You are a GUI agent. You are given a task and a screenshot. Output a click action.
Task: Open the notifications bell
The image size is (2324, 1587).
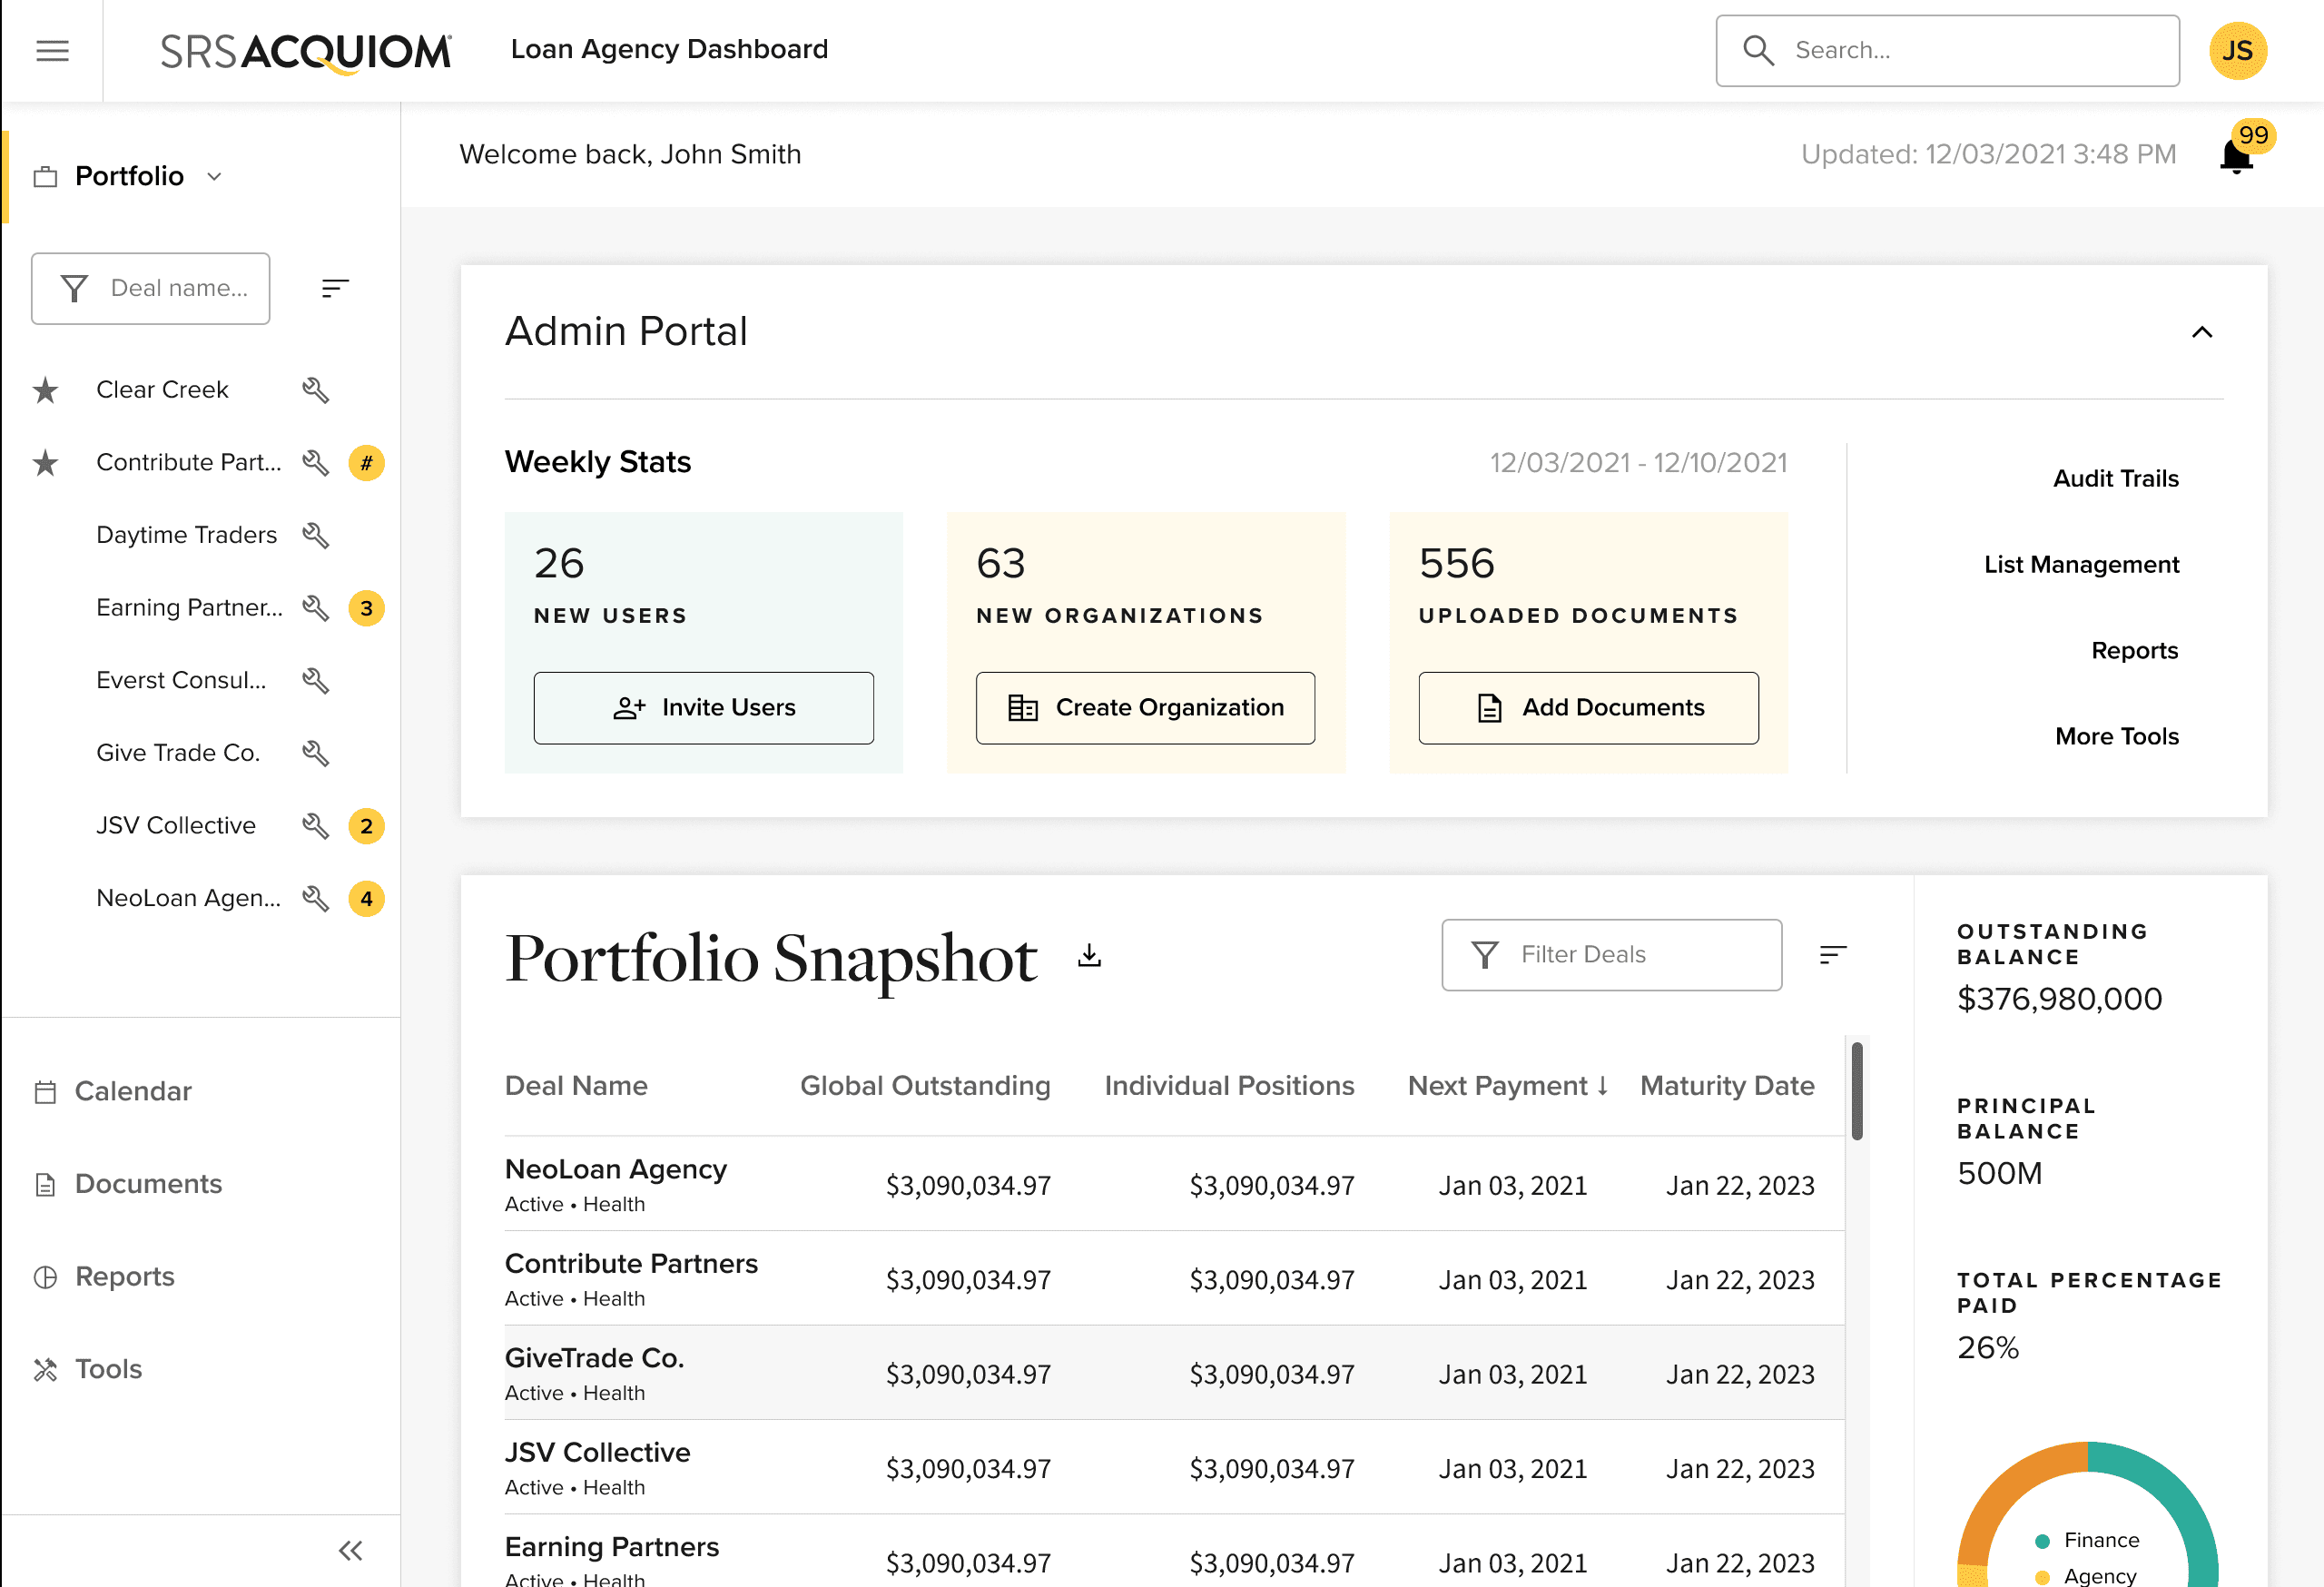coord(2235,157)
